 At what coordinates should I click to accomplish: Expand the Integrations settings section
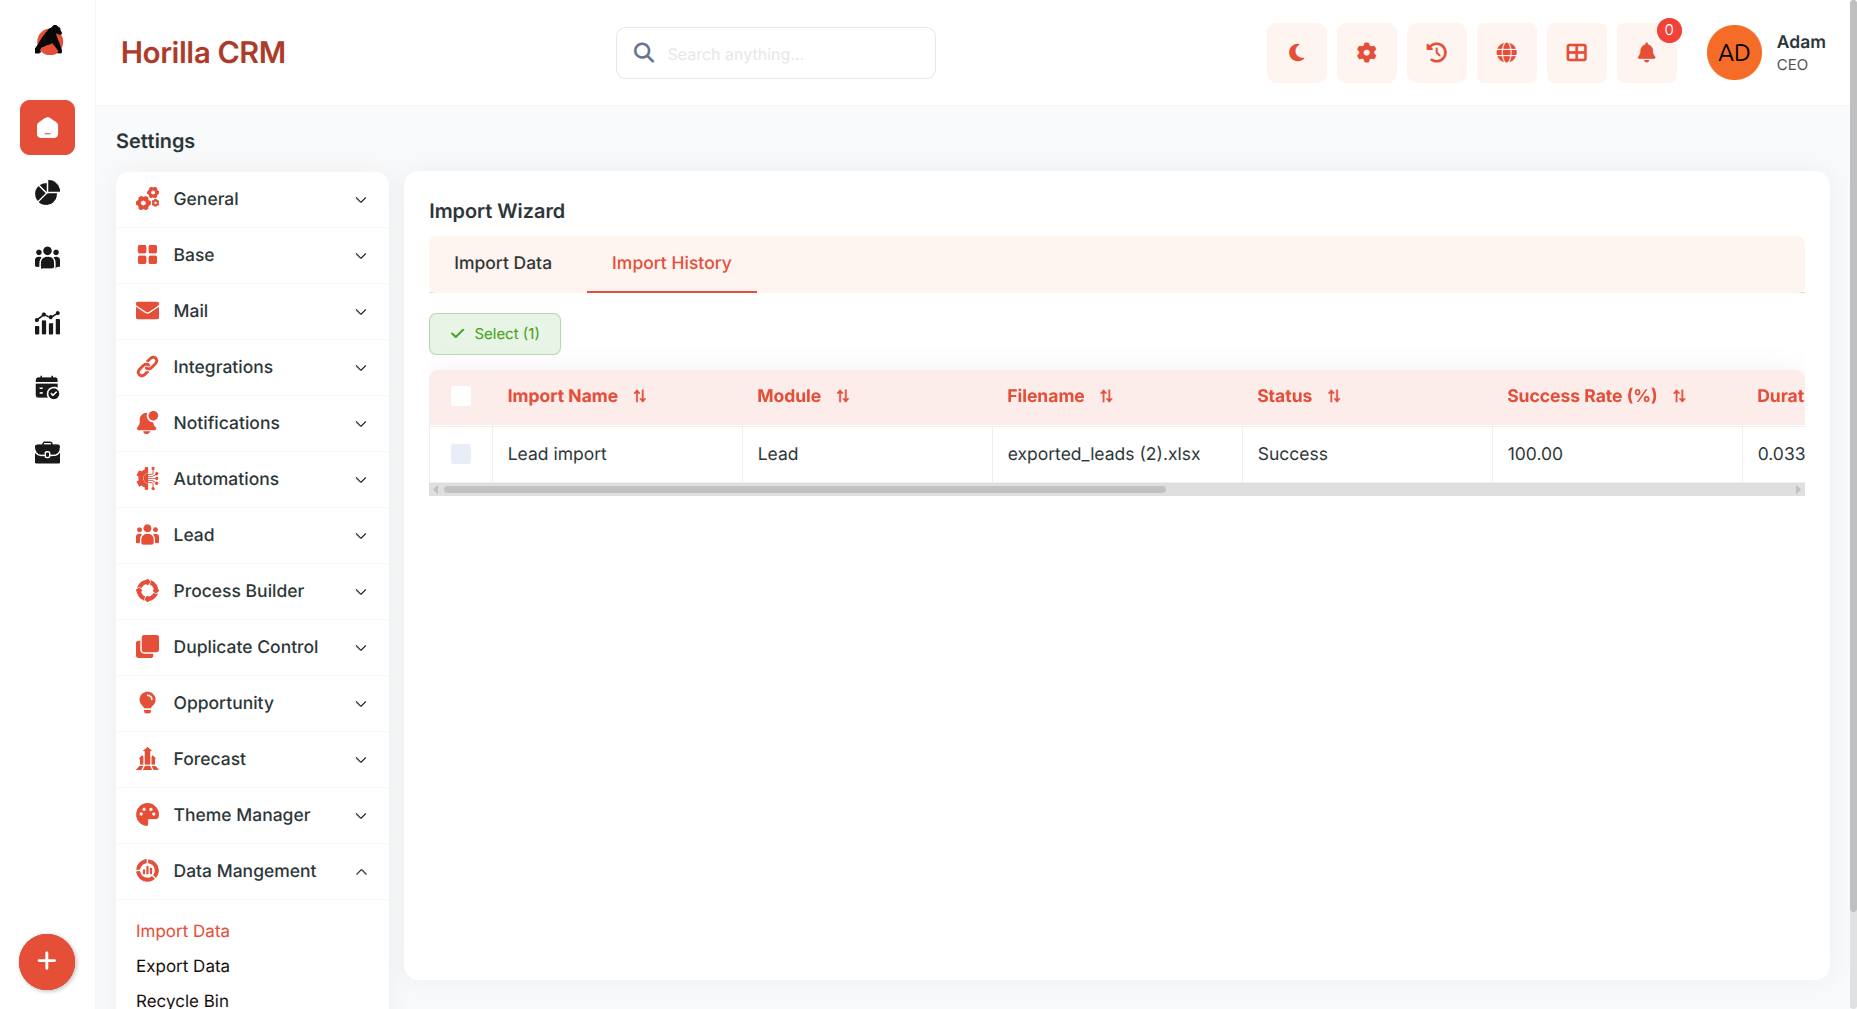[x=252, y=367]
